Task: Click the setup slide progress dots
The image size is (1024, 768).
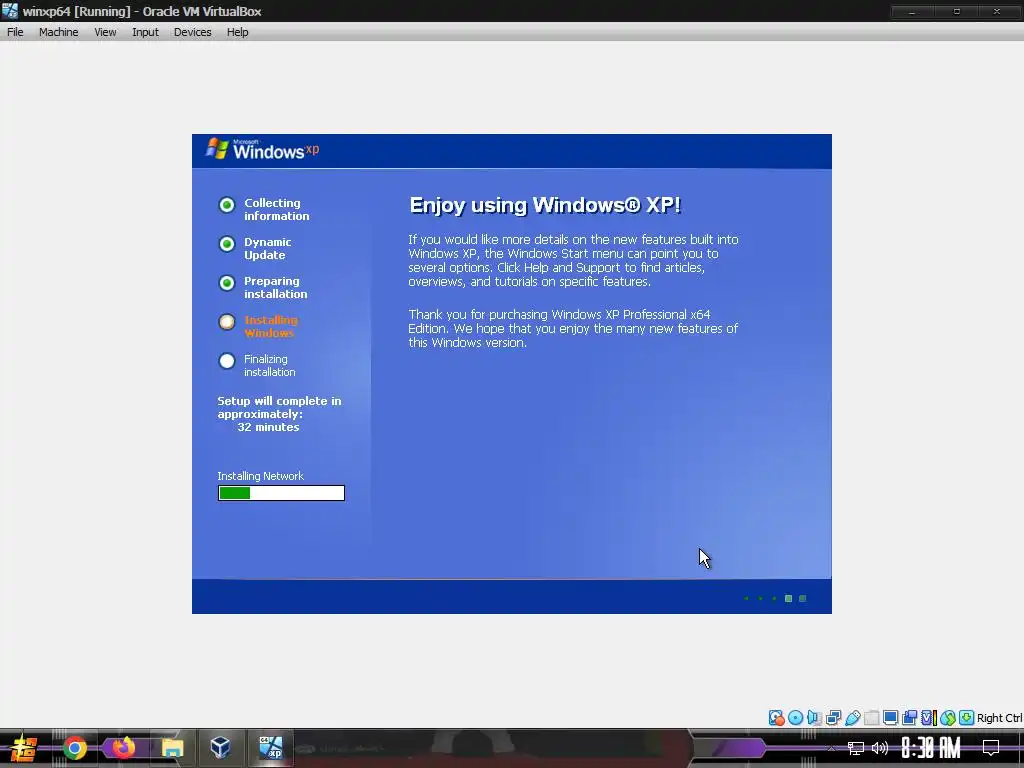Action: coord(775,598)
